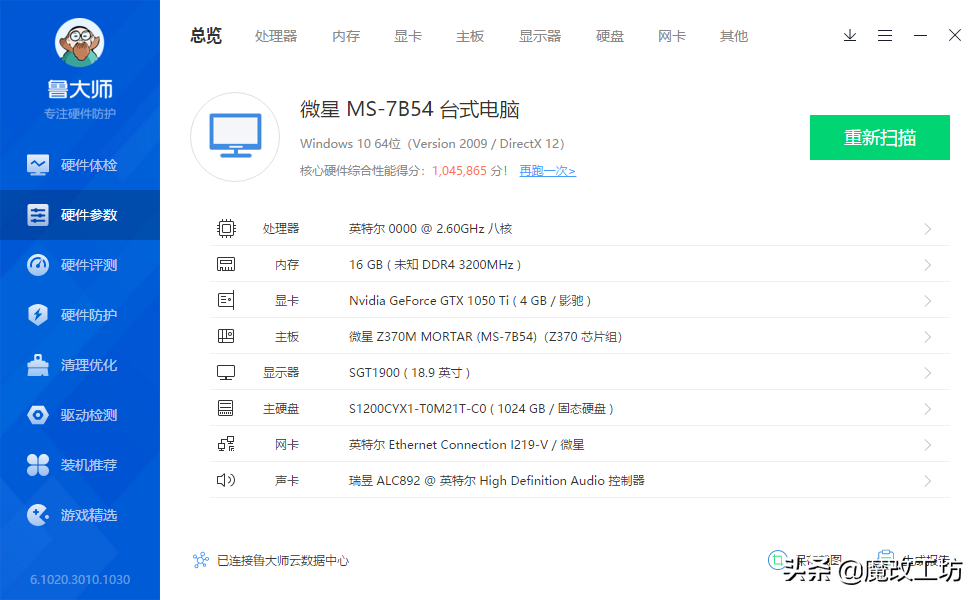Screen dimensions: 980x600
Task: Close the 鲁大师 window
Action: click(x=954, y=35)
